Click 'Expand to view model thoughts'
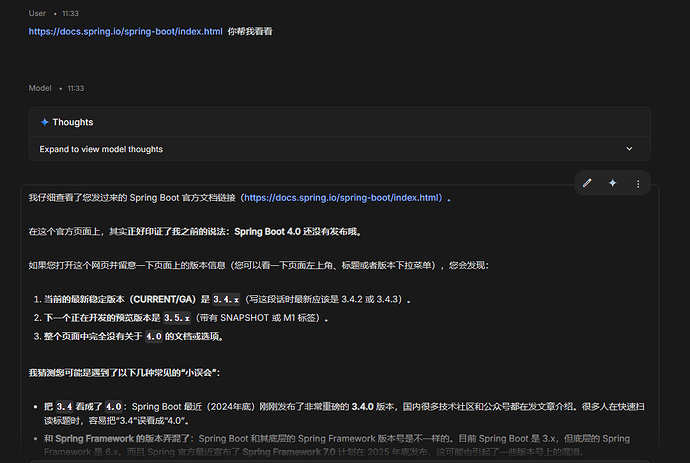Screen dimensions: 690x463 [101, 149]
